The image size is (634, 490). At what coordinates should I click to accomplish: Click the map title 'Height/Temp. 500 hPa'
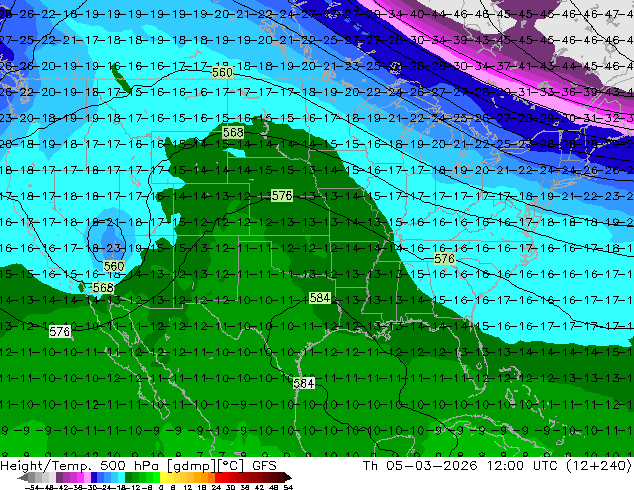pos(78,466)
